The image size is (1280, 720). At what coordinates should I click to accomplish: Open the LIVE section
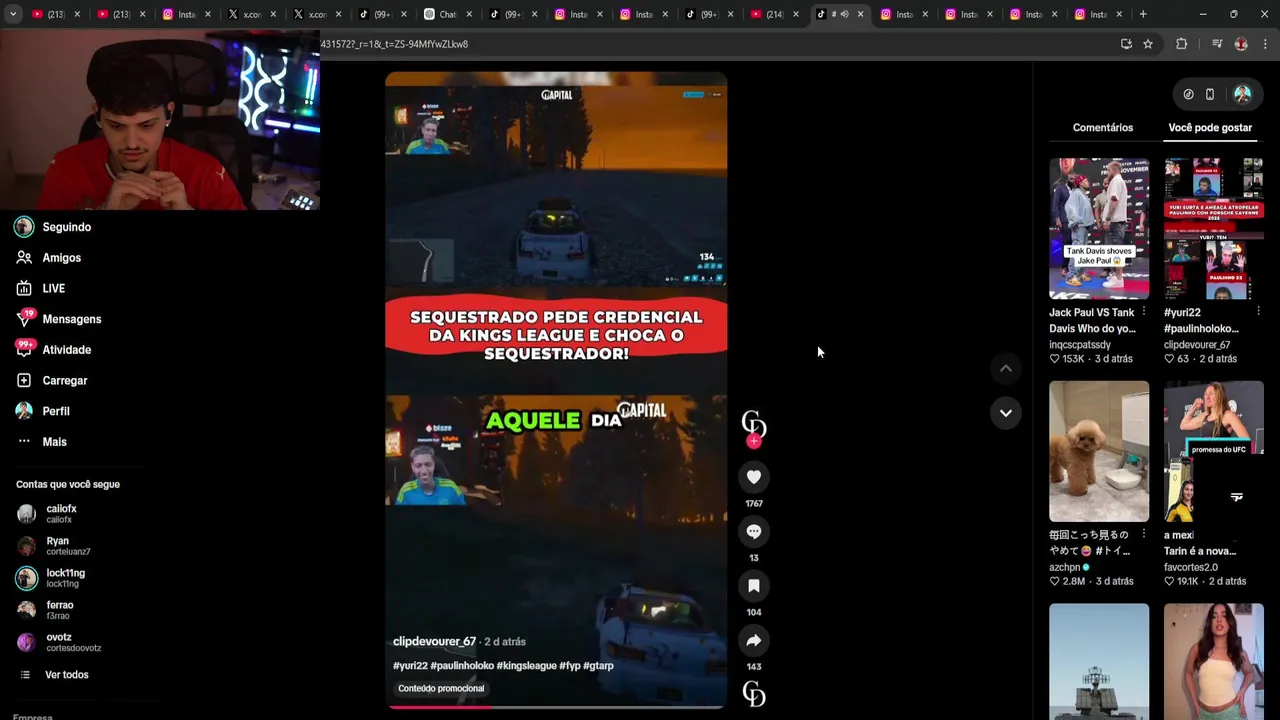41,289
